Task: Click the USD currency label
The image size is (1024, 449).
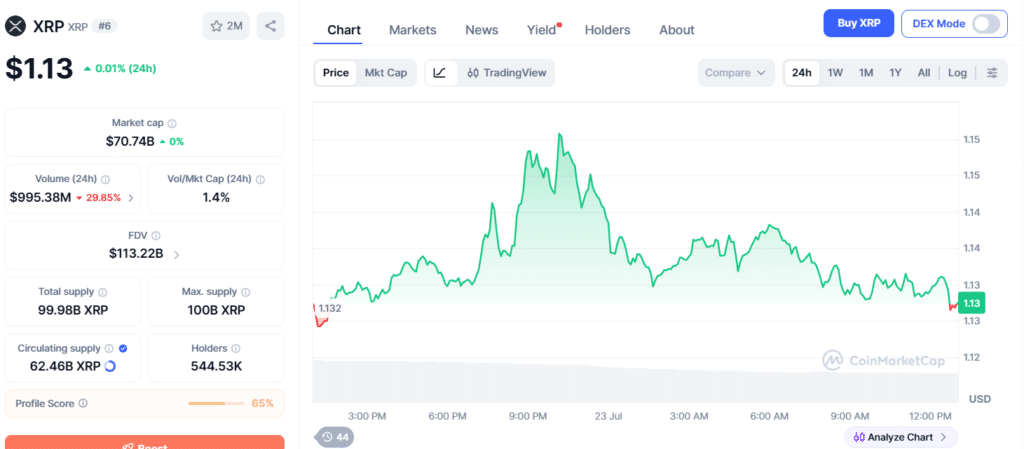Action: (x=979, y=399)
